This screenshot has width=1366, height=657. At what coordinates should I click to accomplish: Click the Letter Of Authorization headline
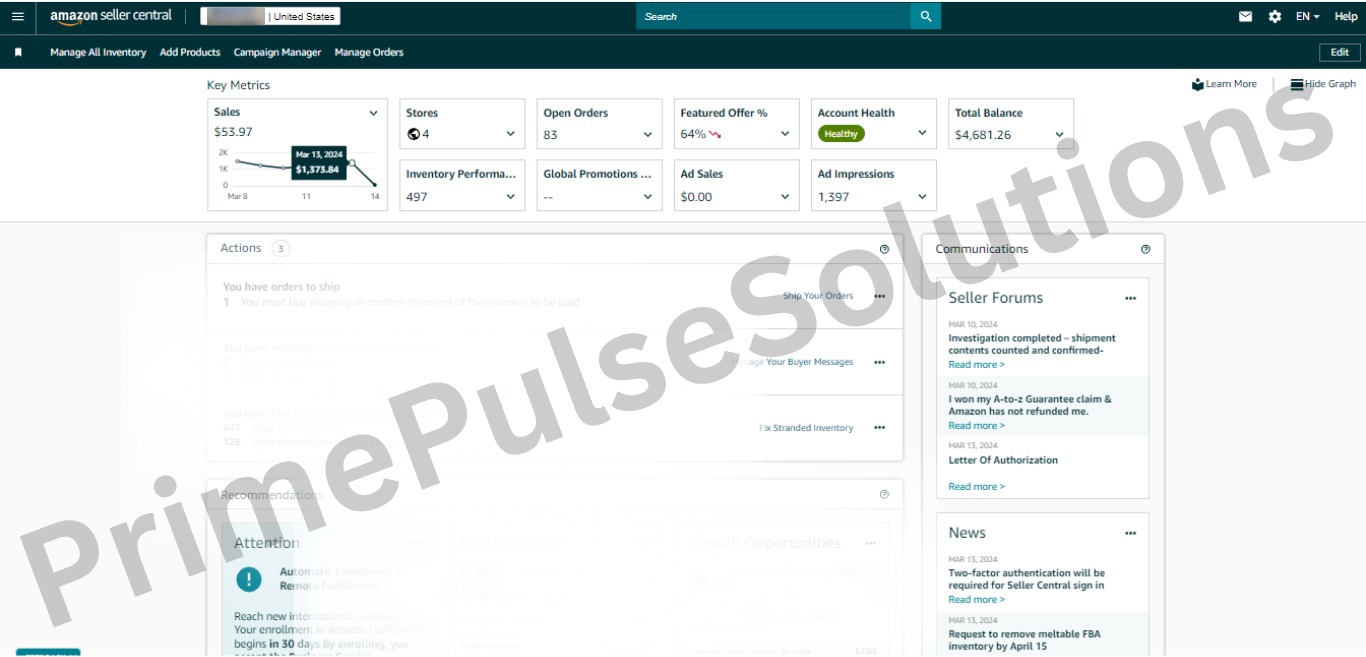1003,460
